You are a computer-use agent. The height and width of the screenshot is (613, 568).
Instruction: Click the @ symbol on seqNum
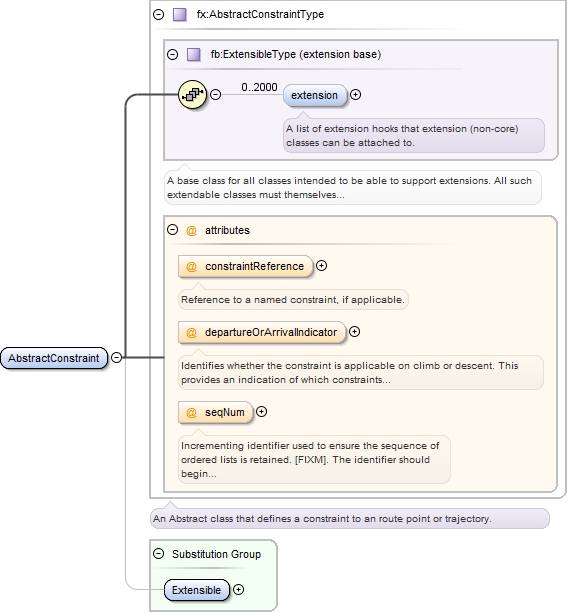click(191, 412)
